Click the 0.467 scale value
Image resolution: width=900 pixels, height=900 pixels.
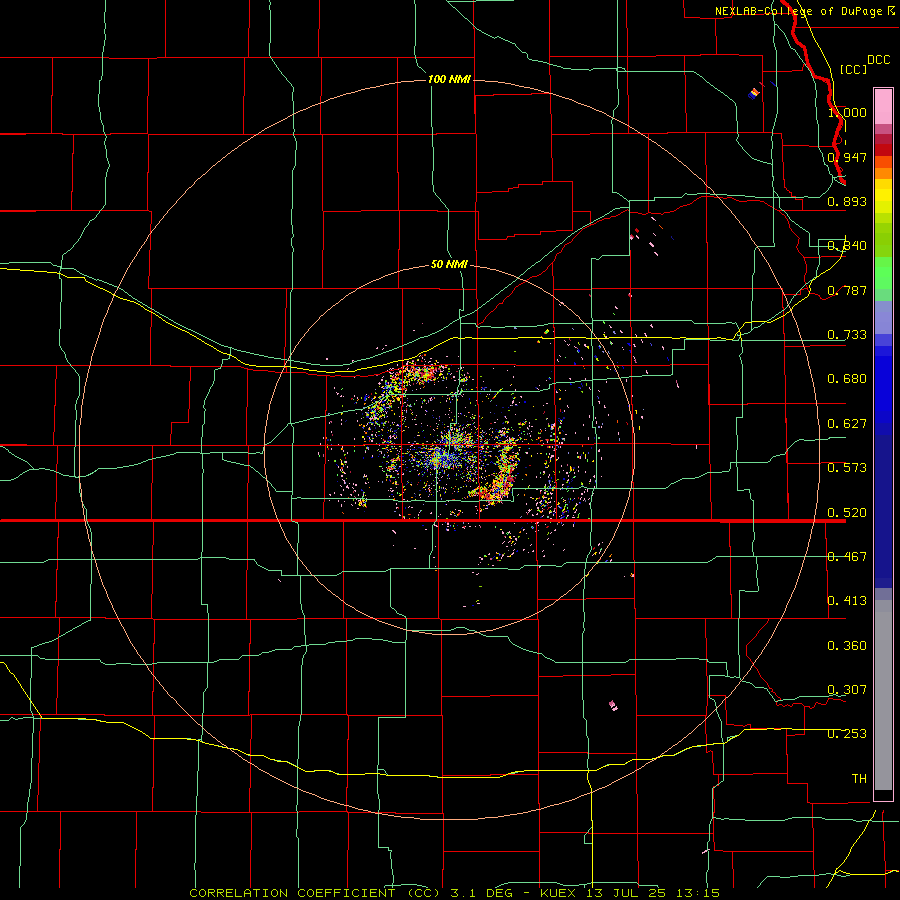[847, 557]
